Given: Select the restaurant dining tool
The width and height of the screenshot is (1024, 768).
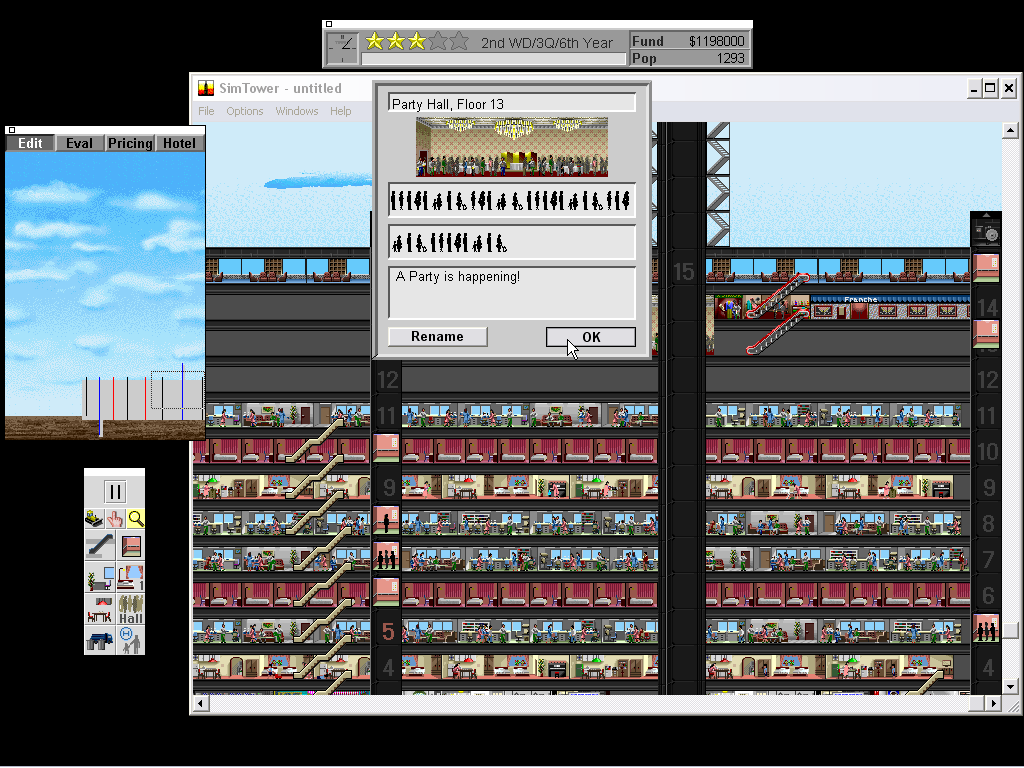Looking at the screenshot, I should (x=100, y=609).
